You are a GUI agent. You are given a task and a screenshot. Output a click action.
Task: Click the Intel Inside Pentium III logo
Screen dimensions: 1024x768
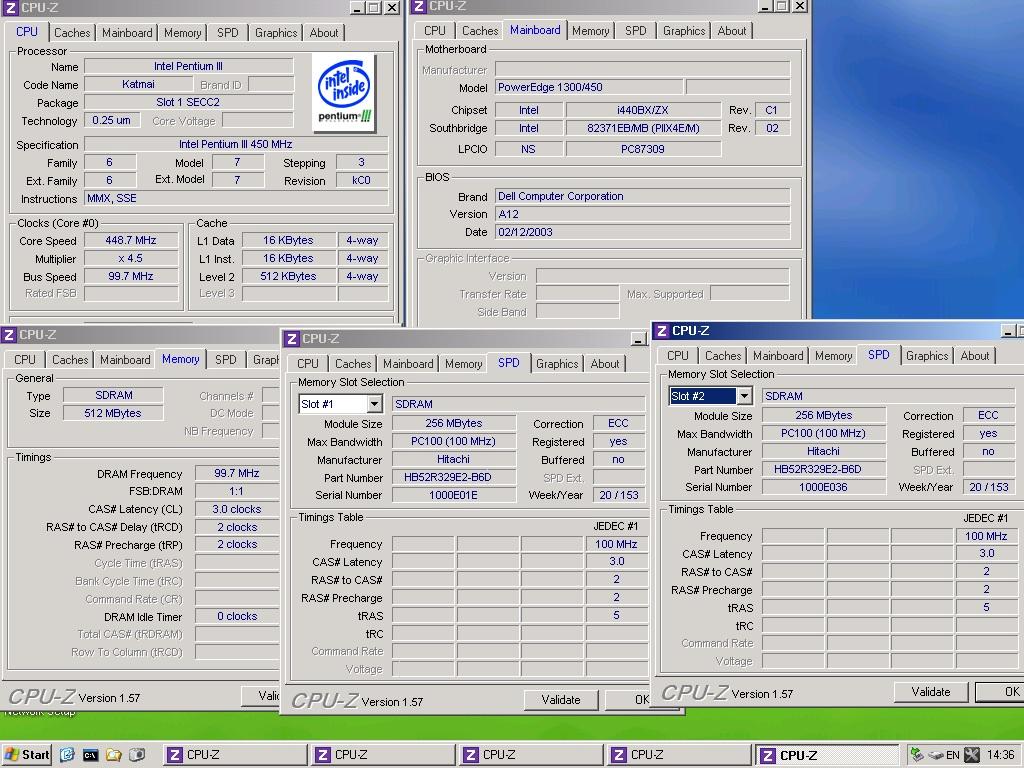[x=344, y=93]
